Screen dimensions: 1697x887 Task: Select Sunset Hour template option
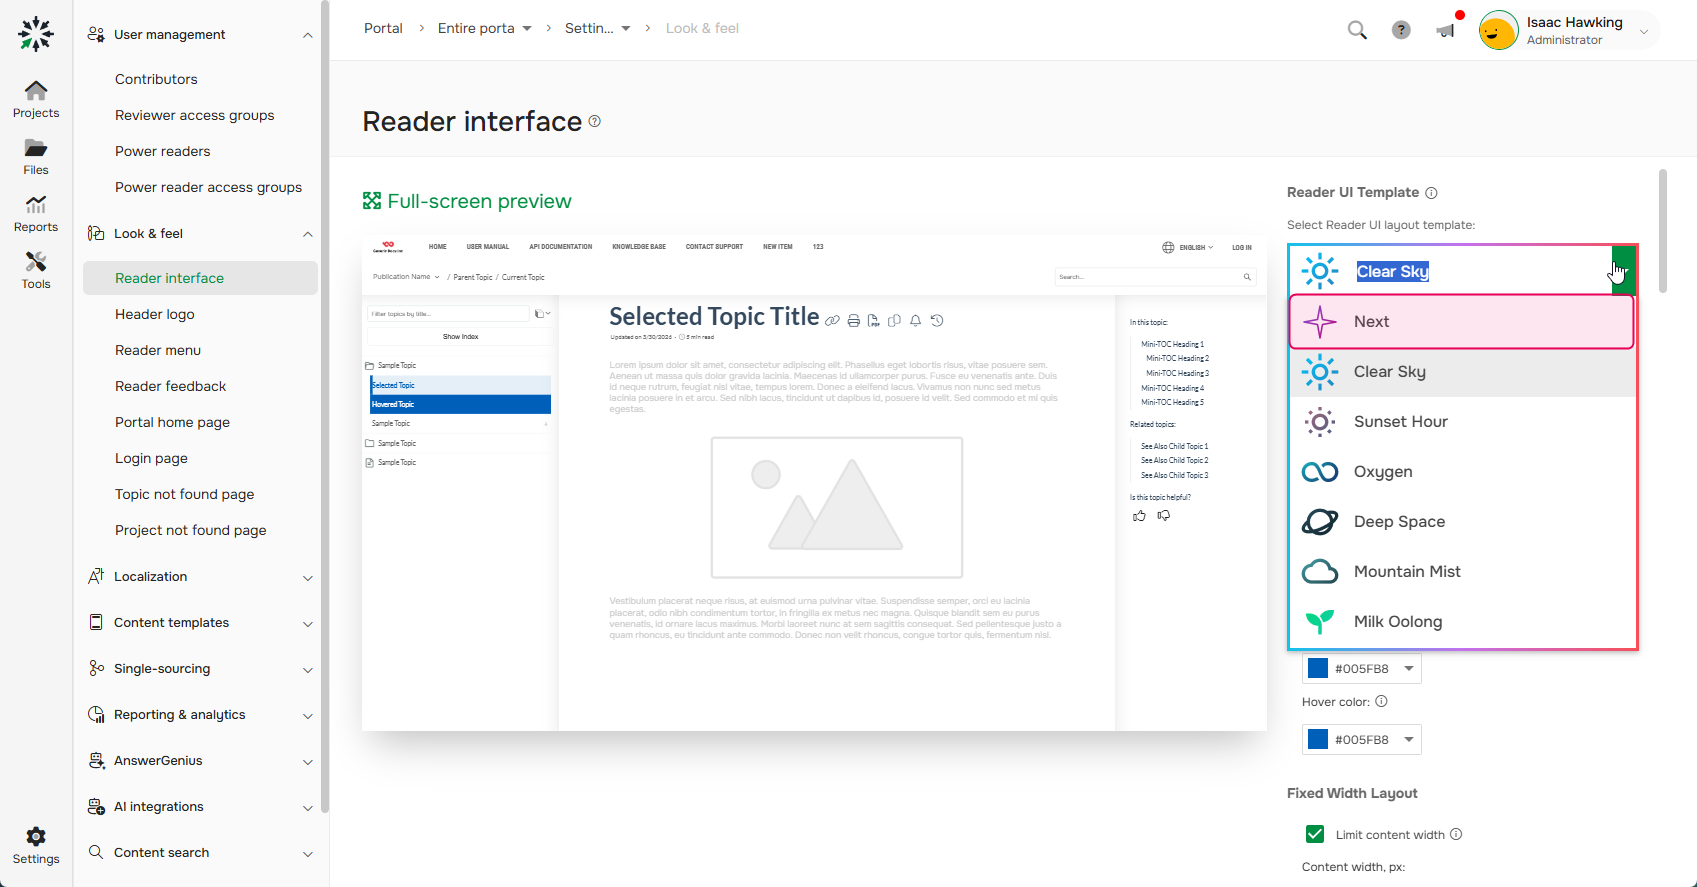tap(1462, 421)
